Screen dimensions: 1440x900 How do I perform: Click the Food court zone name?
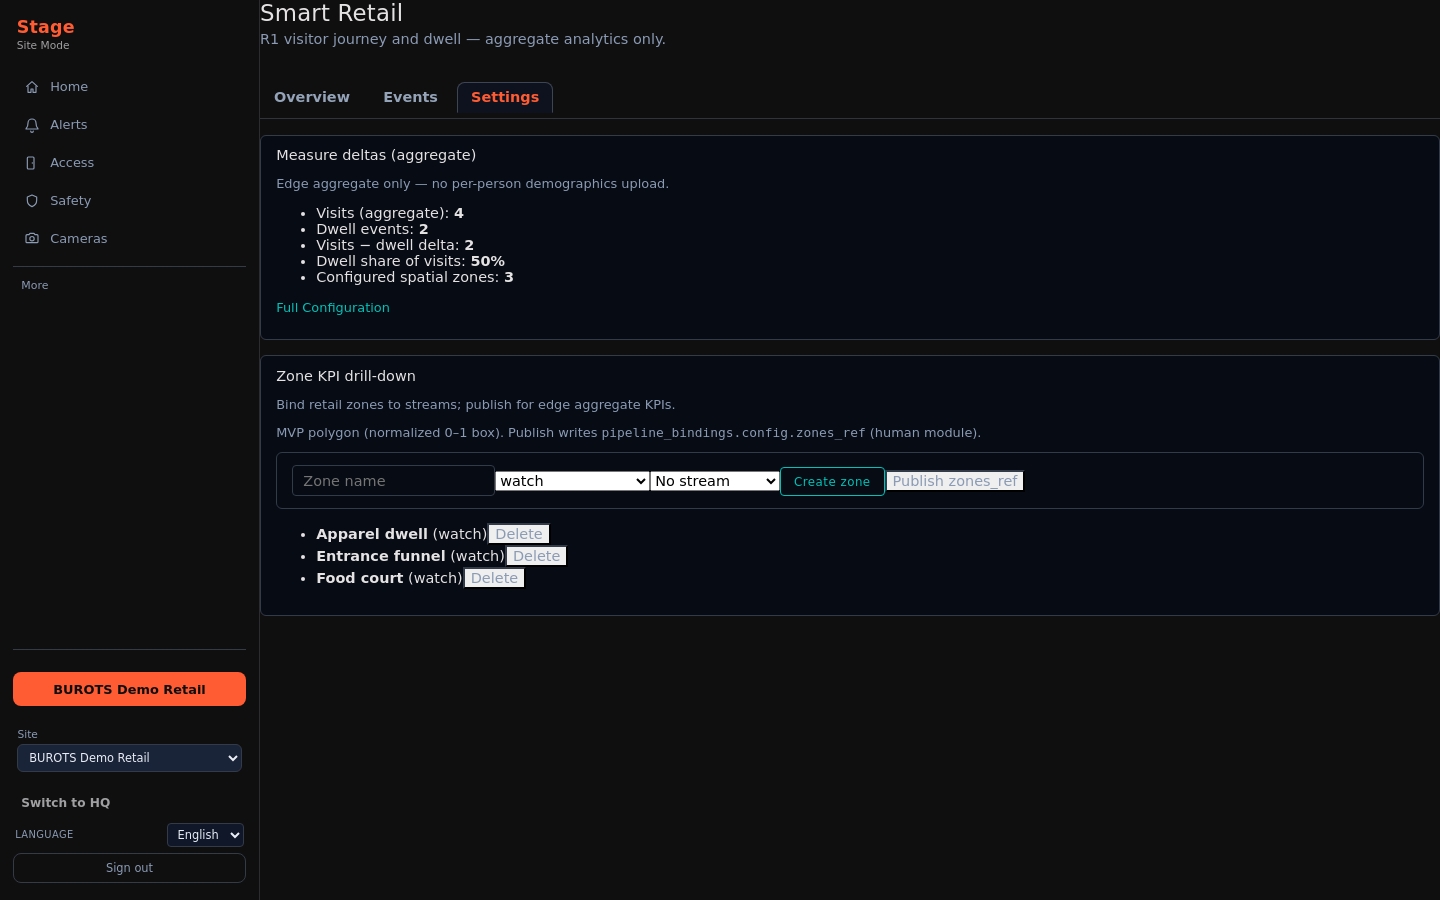(360, 578)
